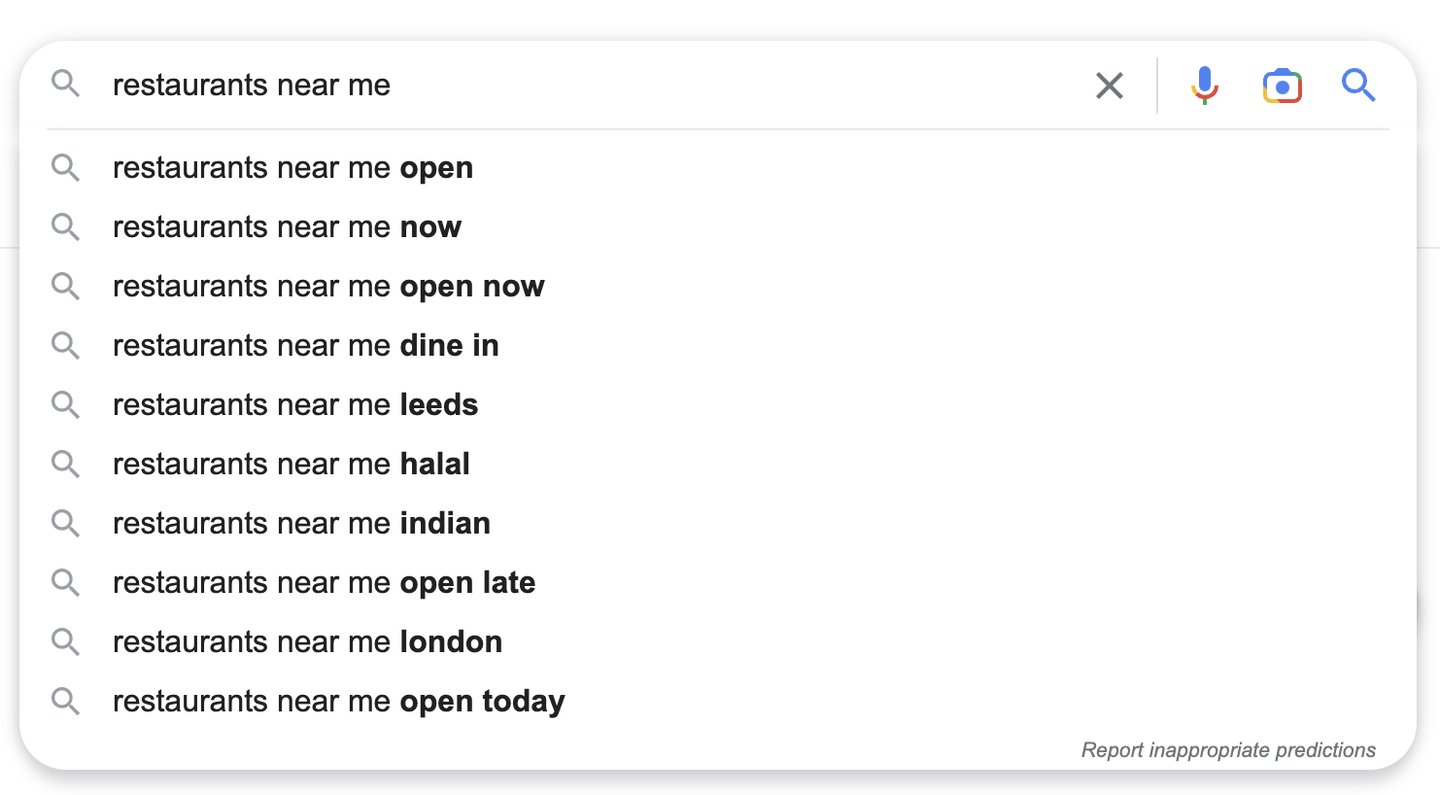Select suggestion 'restaurants near me open'
Screen dimensions: 1440x795
point(292,168)
